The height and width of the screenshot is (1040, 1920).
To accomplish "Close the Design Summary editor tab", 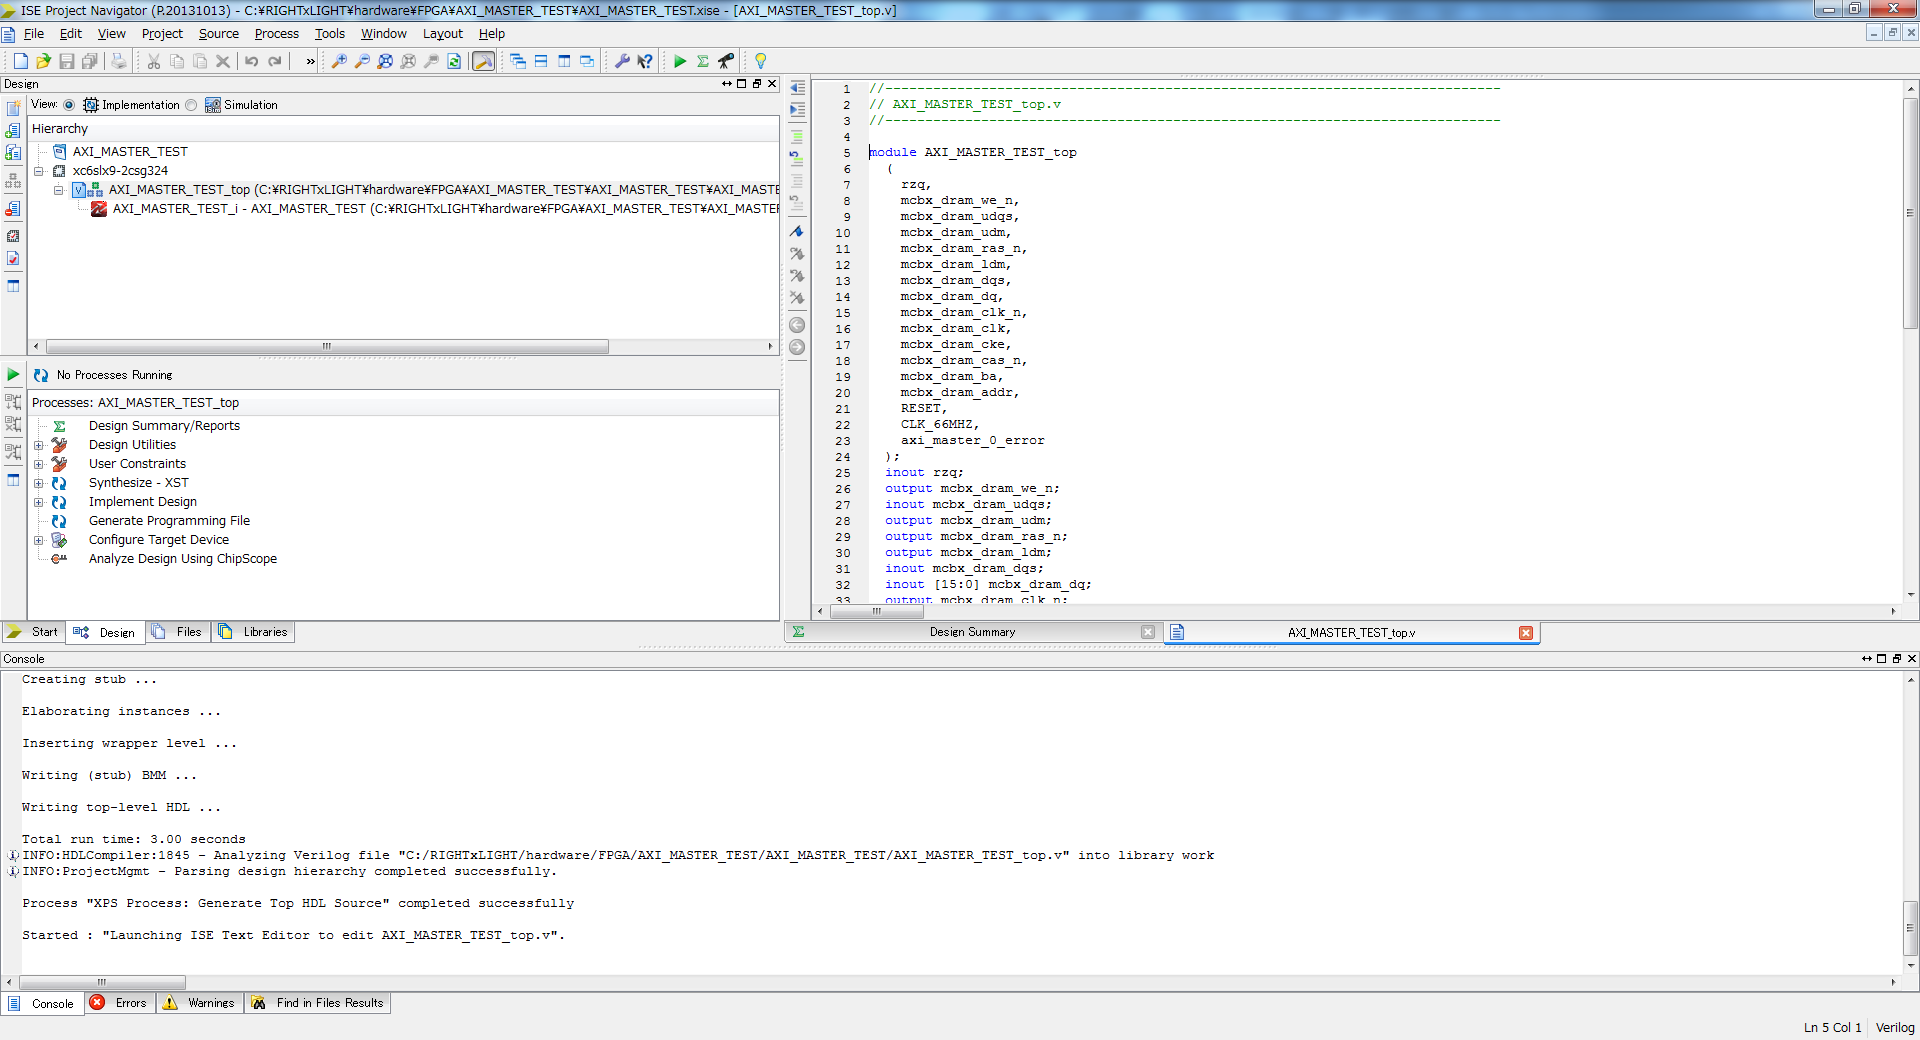I will (1148, 632).
